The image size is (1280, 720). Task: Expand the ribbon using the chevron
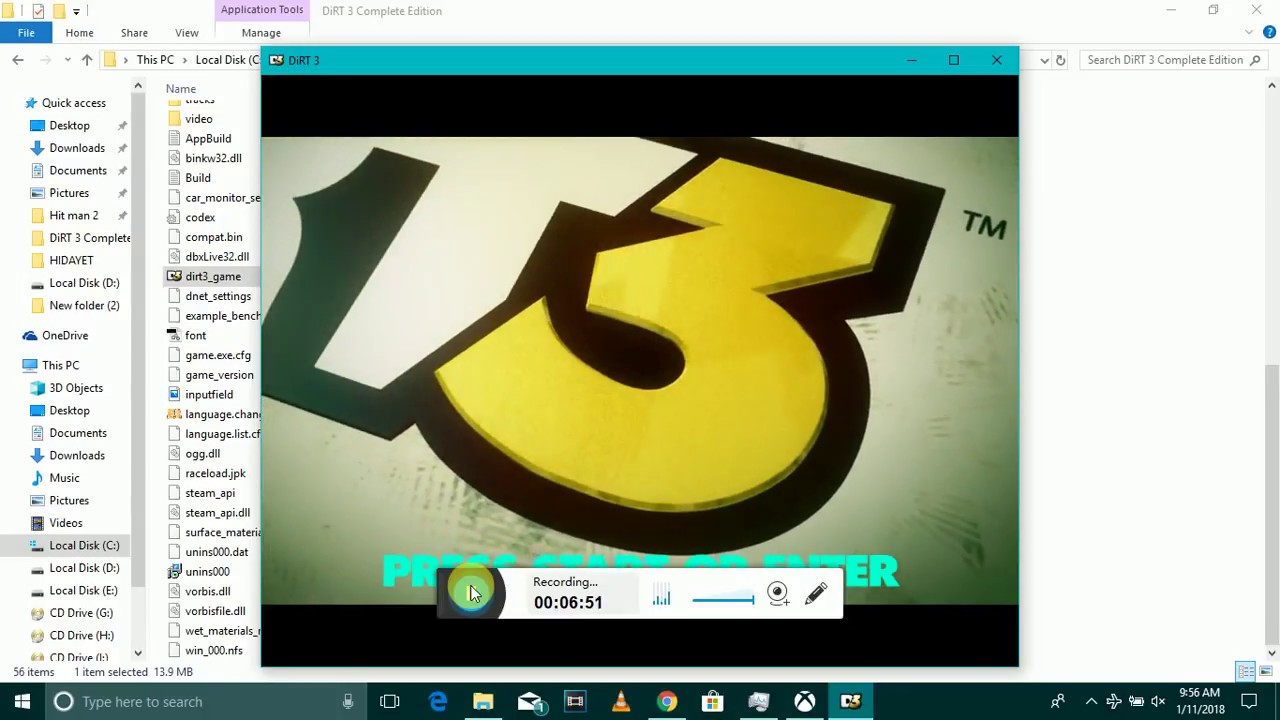click(x=1249, y=32)
